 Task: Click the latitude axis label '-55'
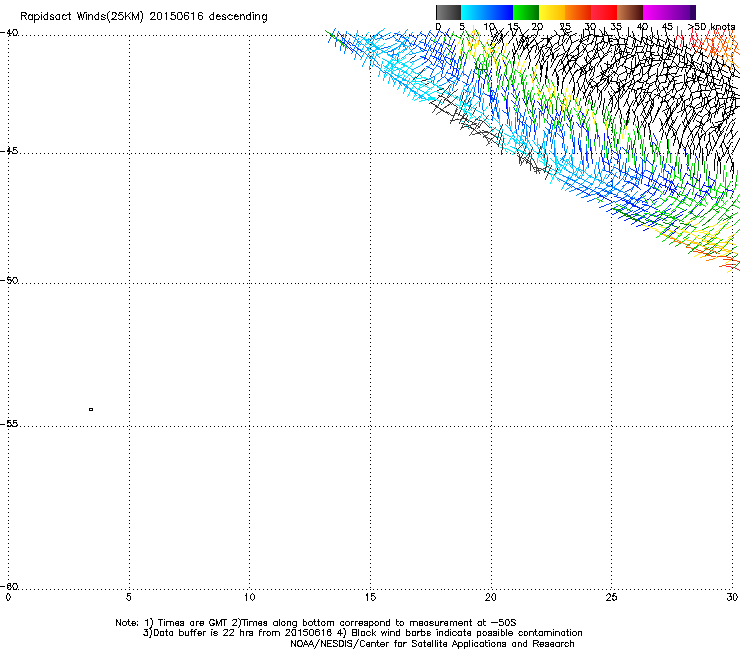10,423
